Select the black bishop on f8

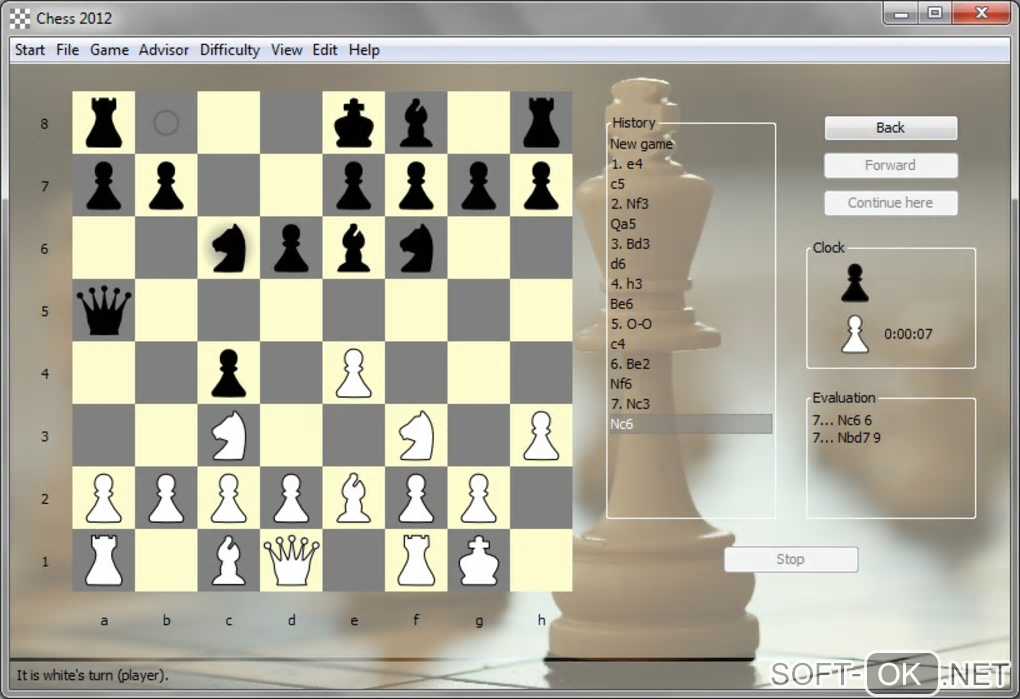tap(416, 122)
